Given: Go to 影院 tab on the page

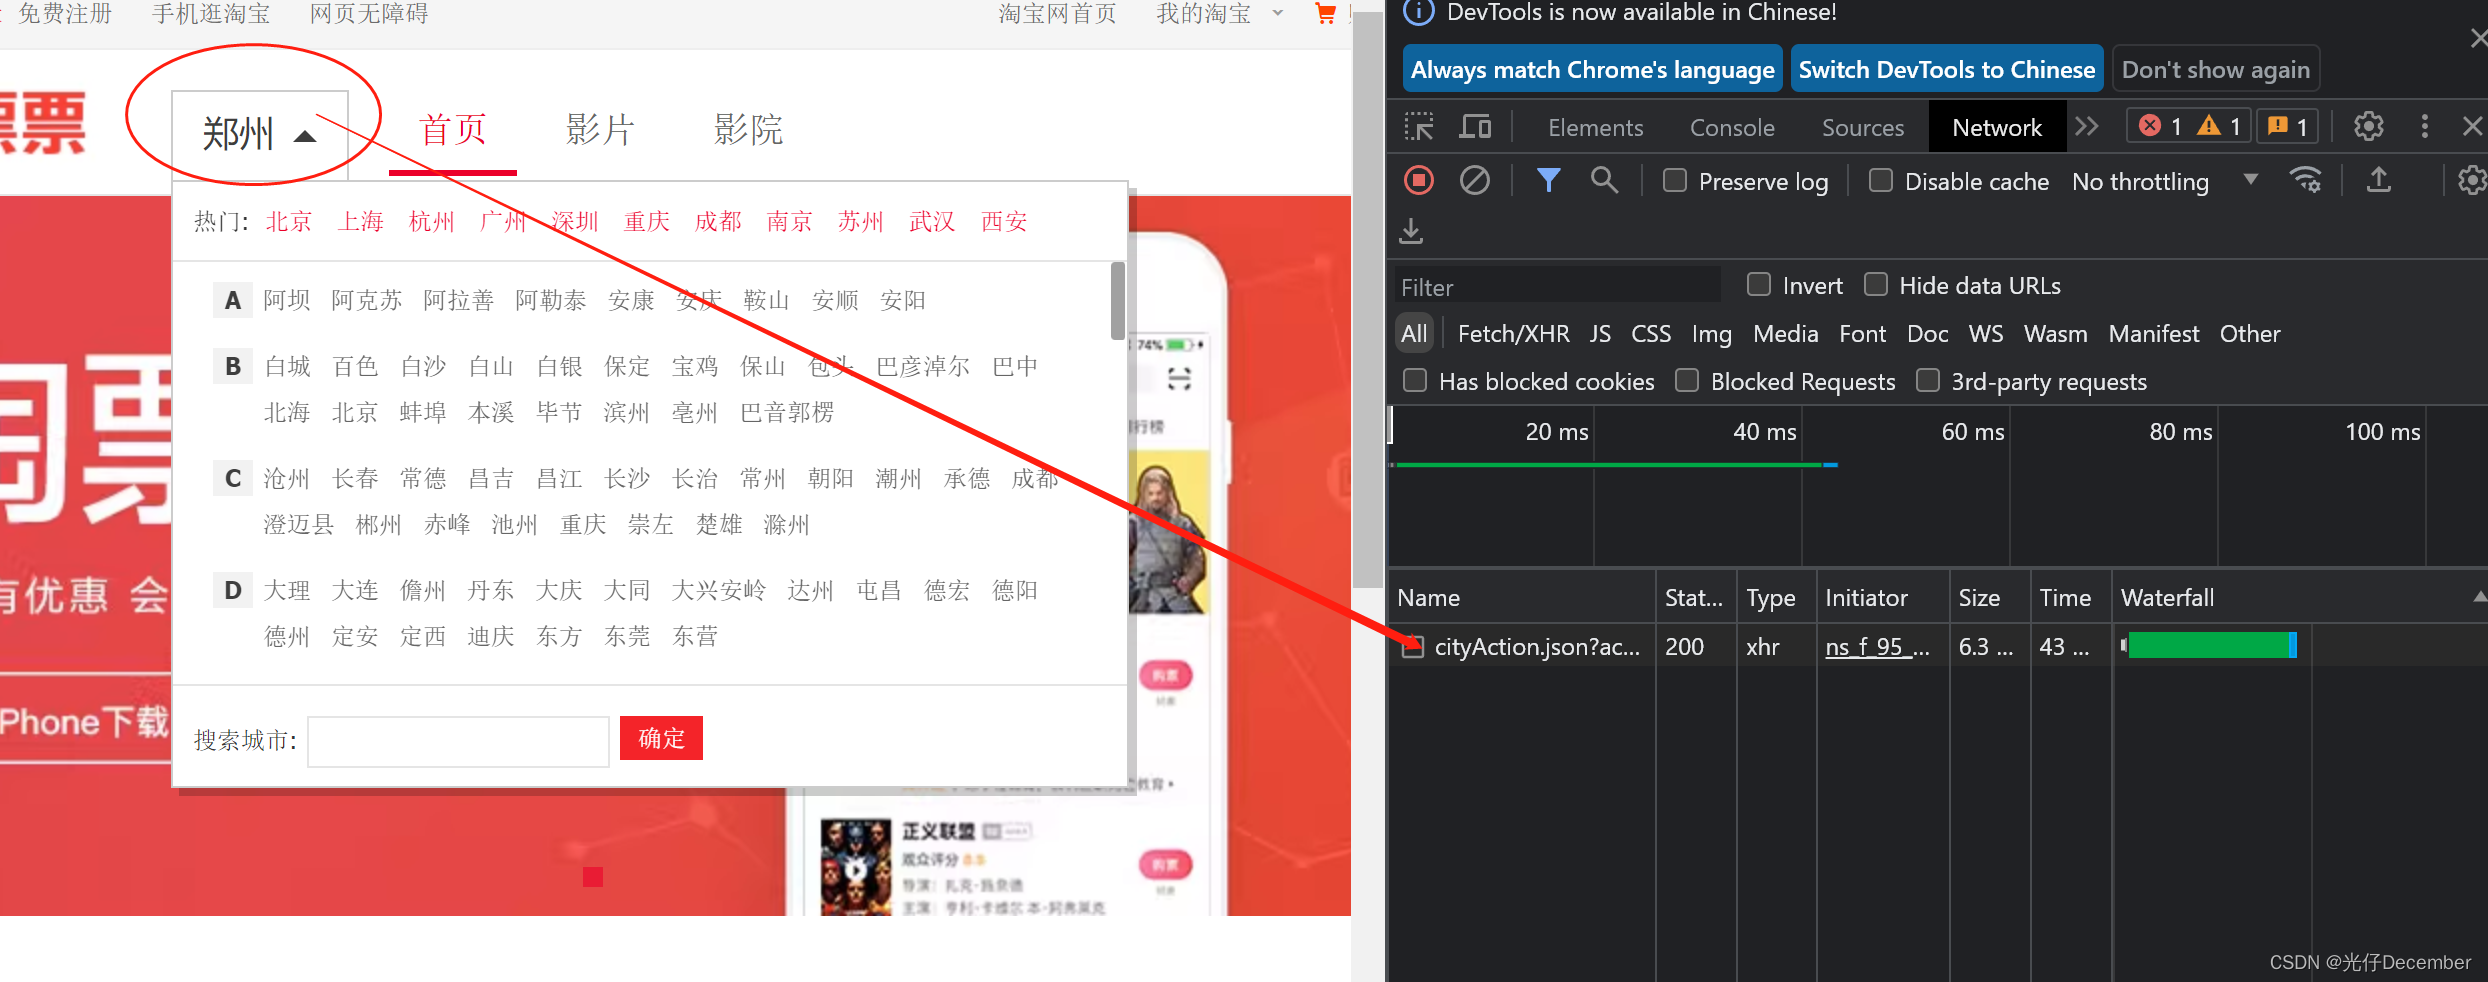Looking at the screenshot, I should [748, 130].
